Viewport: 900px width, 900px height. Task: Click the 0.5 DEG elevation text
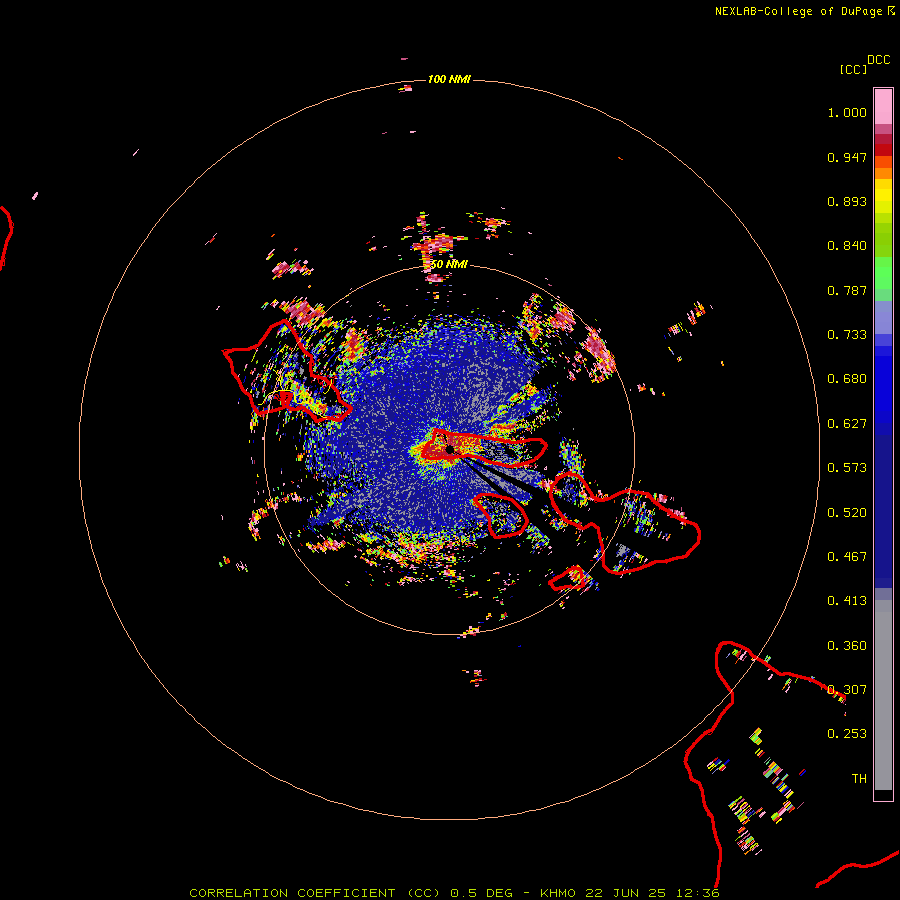point(482,893)
